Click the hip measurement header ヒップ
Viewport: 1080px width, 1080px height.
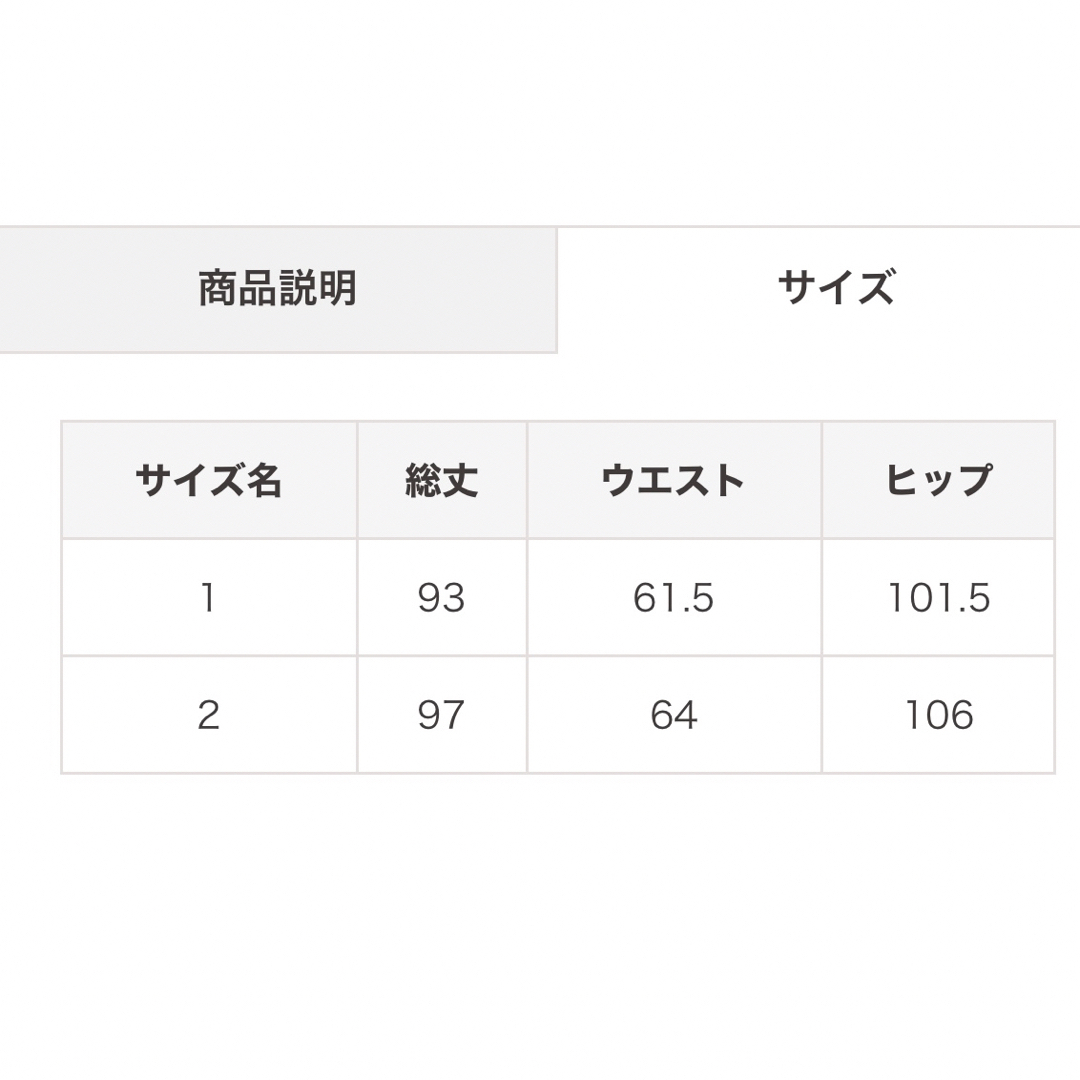(x=939, y=479)
